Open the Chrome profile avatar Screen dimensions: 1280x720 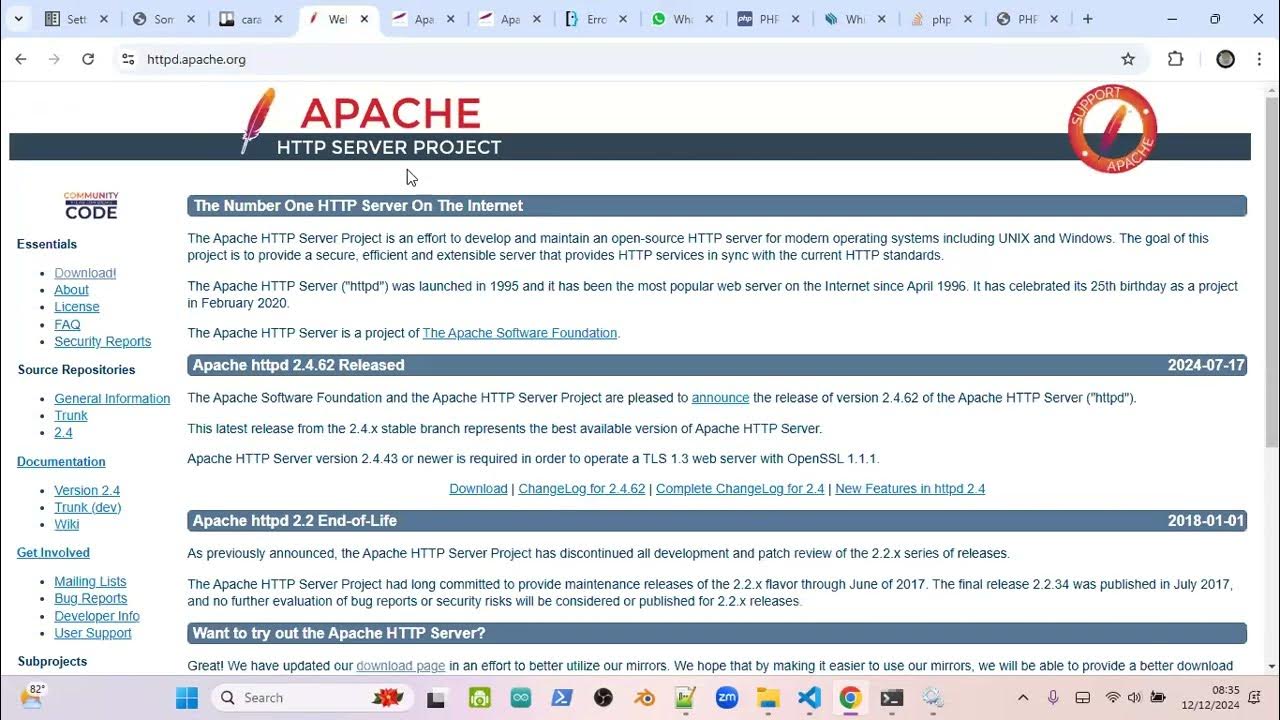coord(1225,59)
